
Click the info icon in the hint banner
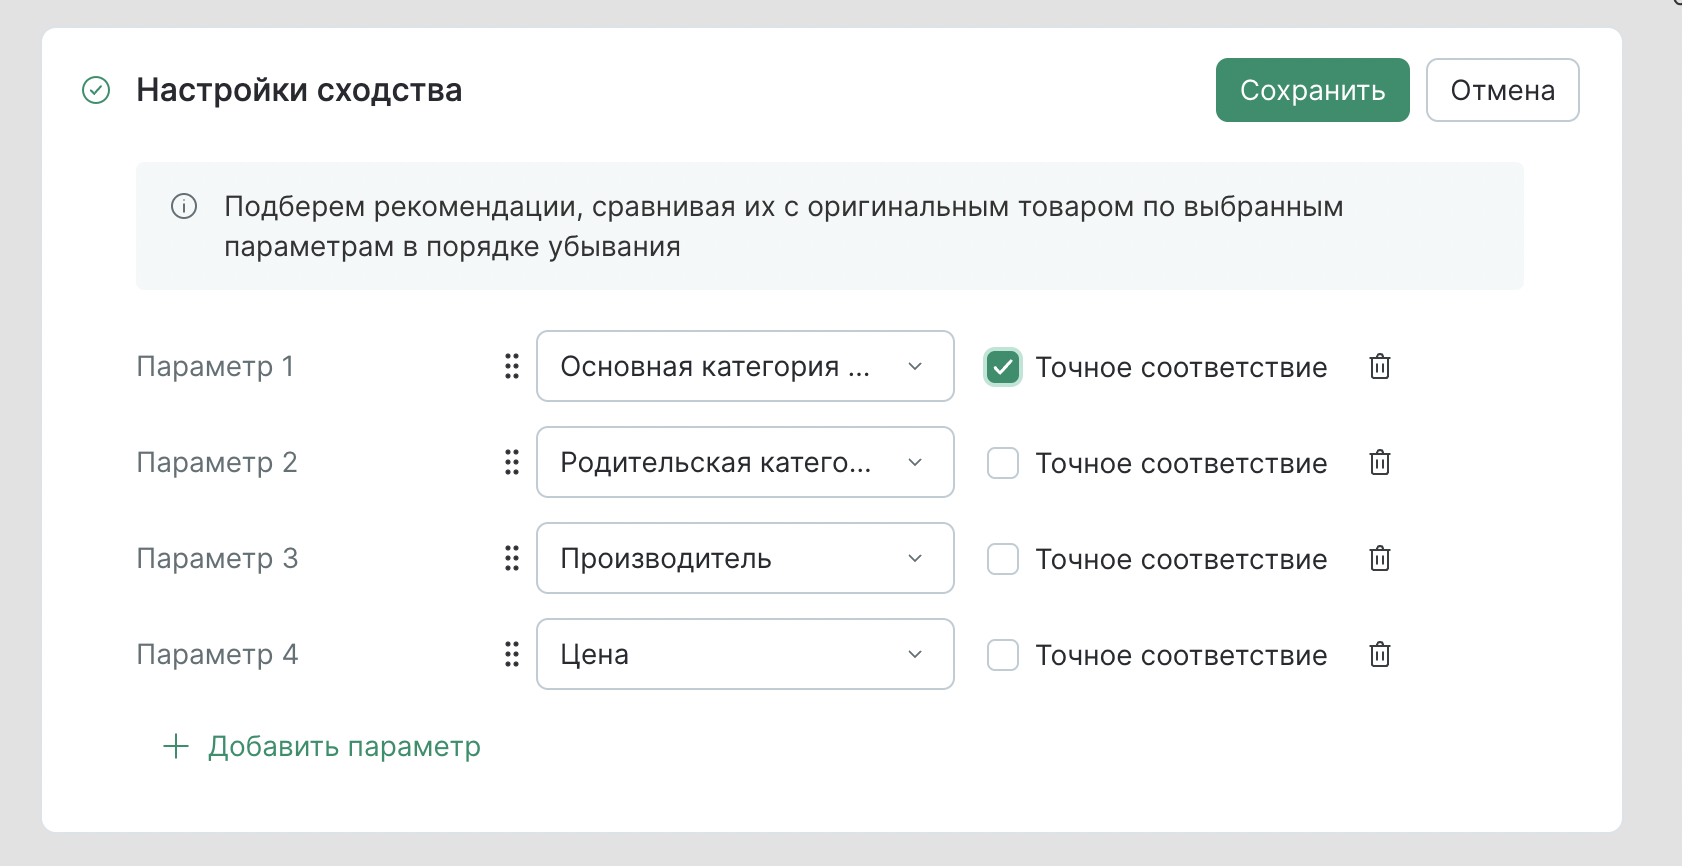click(x=184, y=206)
